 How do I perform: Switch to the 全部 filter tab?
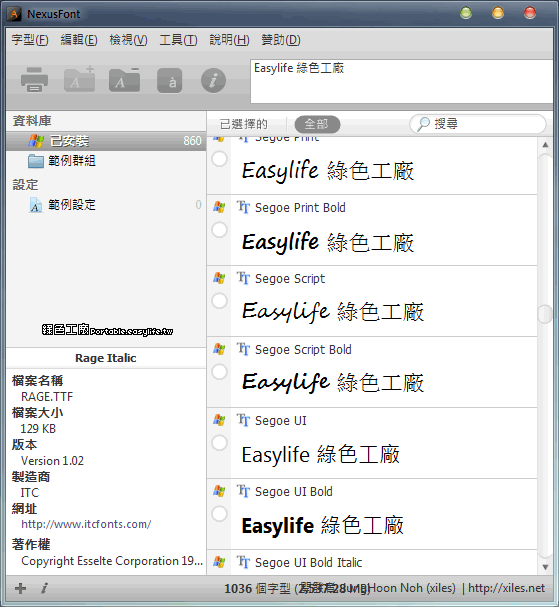pyautogui.click(x=317, y=124)
